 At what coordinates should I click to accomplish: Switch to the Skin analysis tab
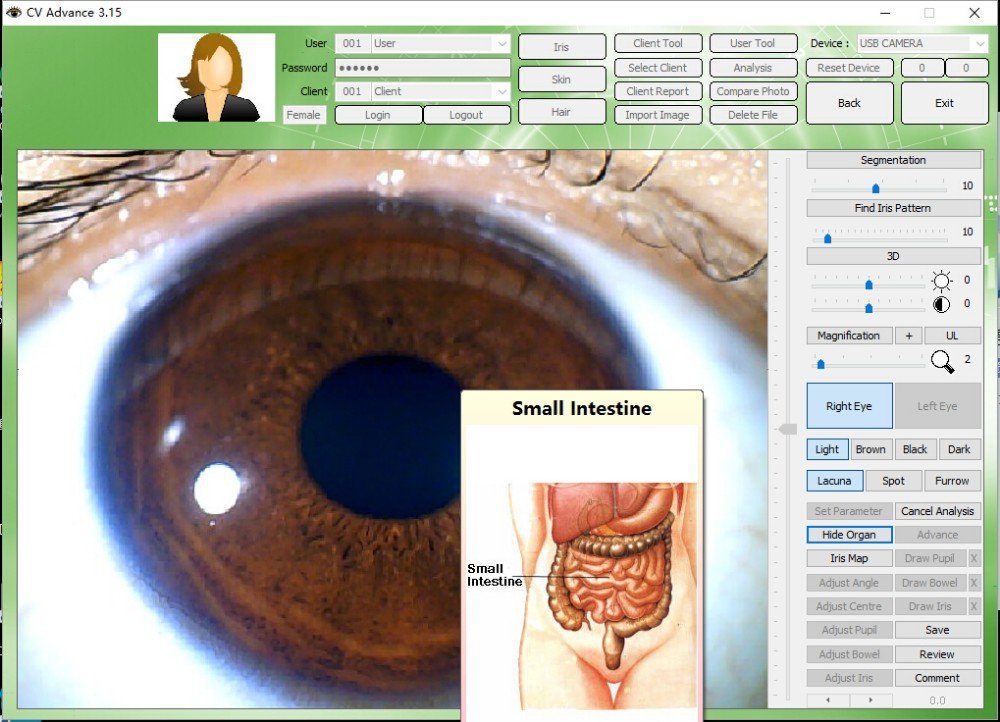click(561, 79)
